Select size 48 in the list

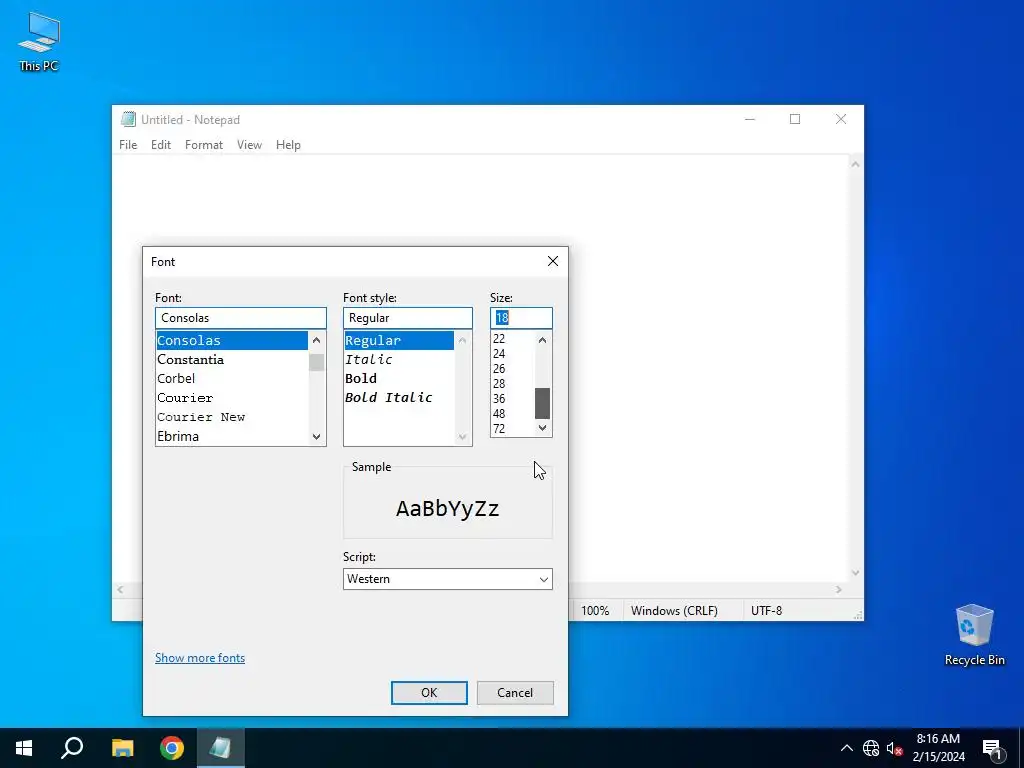513,413
